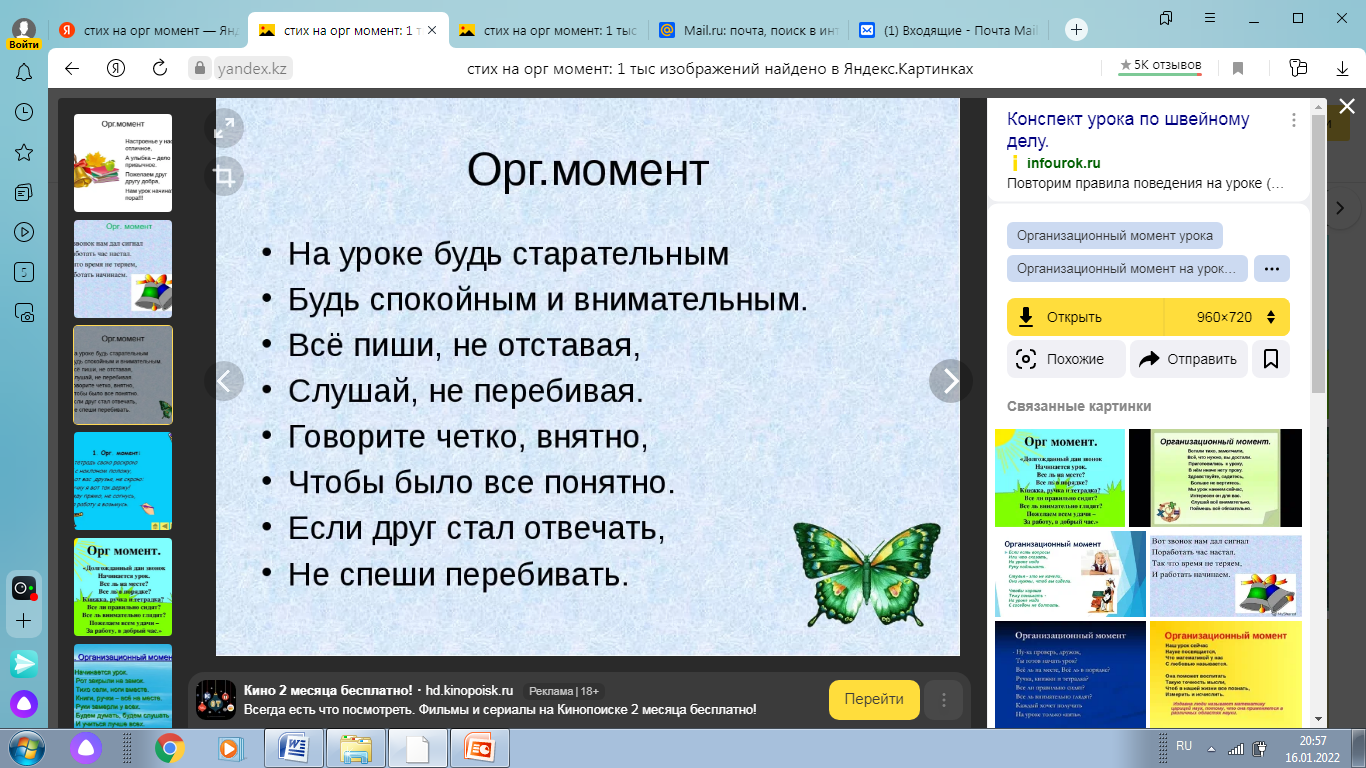Bookmark this page in address bar
The width and height of the screenshot is (1366, 768).
[1238, 68]
